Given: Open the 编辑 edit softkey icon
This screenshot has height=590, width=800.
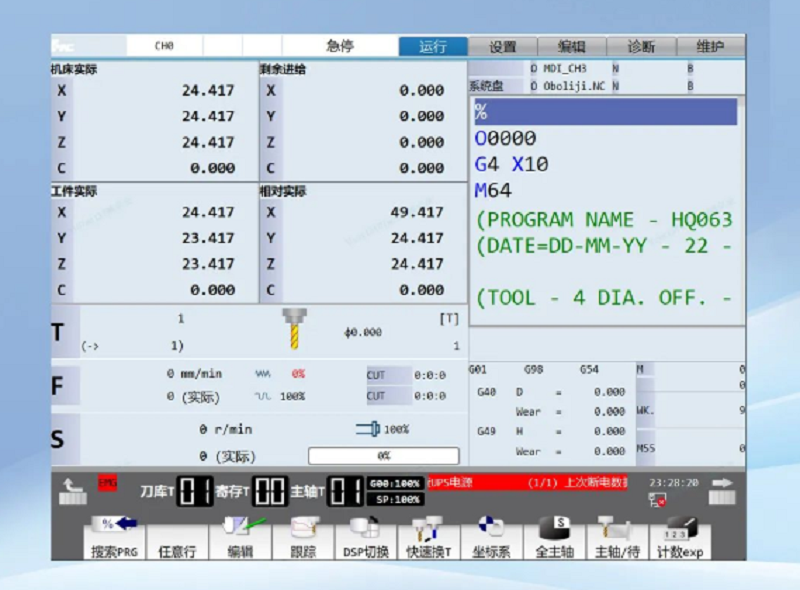Looking at the screenshot, I should tap(240, 537).
